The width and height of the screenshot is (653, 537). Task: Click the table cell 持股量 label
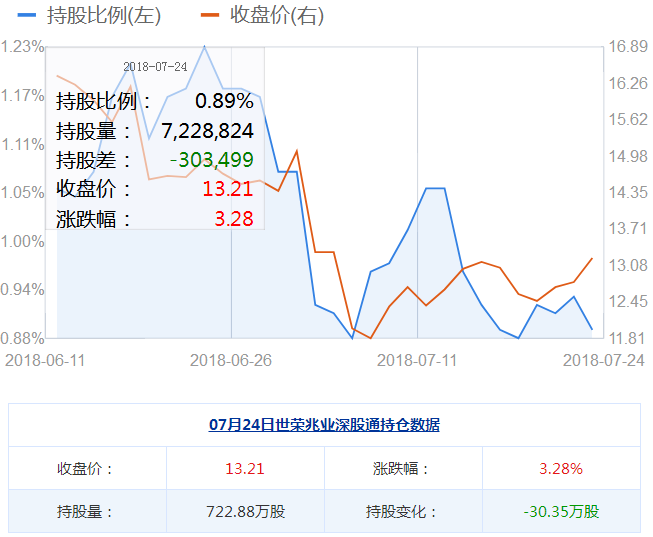[x=85, y=512]
